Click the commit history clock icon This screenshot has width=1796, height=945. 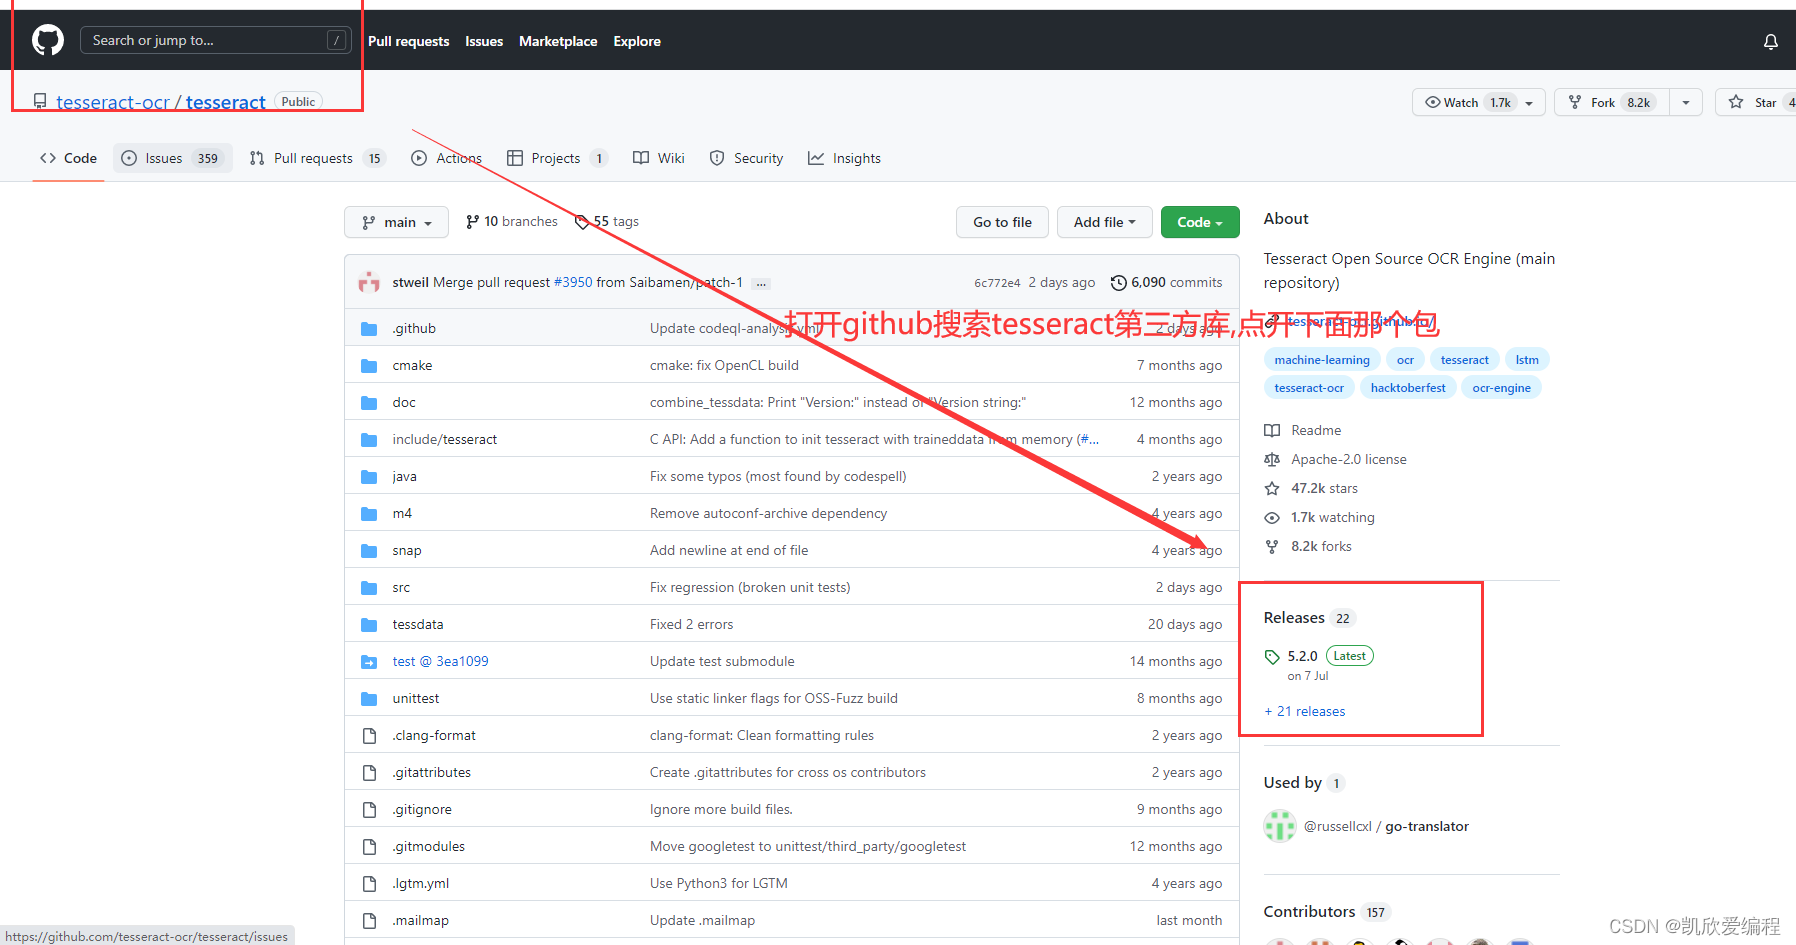point(1119,283)
